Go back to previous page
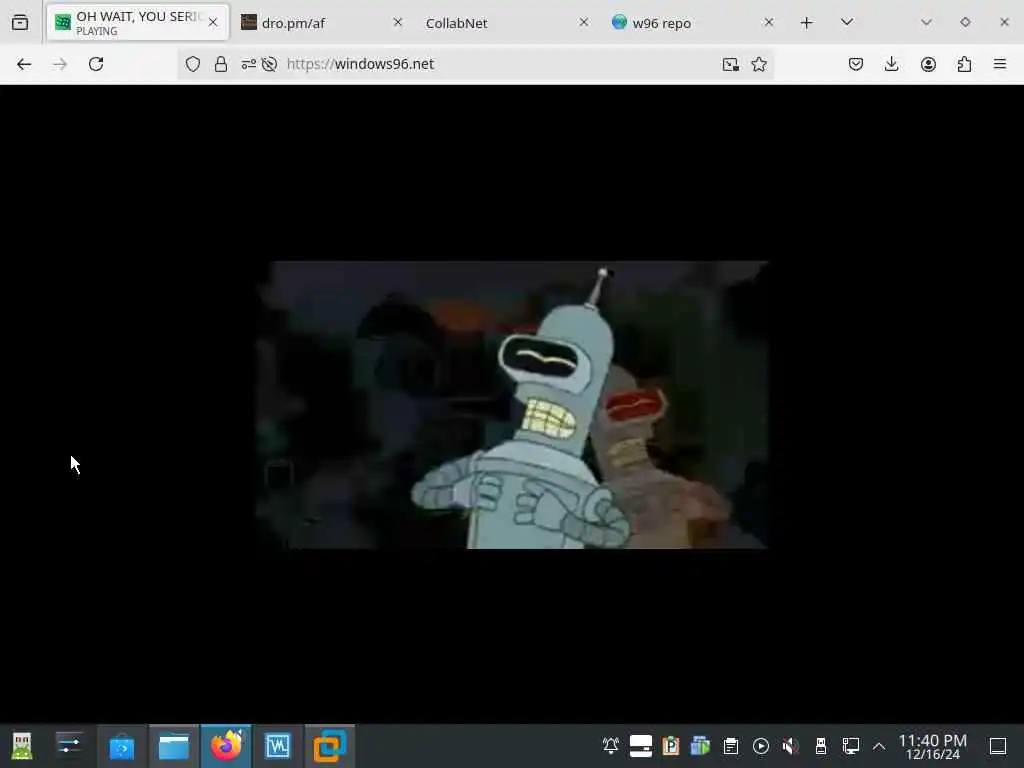The height and width of the screenshot is (768, 1024). [x=24, y=64]
